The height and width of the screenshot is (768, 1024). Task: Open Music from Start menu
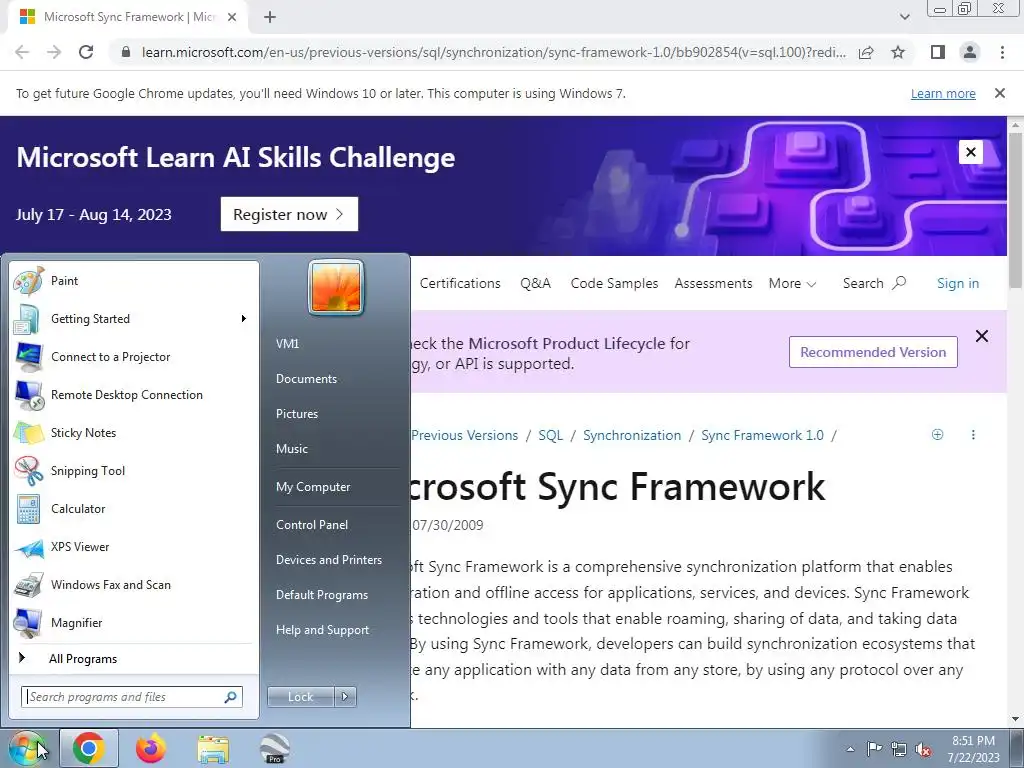click(x=291, y=449)
